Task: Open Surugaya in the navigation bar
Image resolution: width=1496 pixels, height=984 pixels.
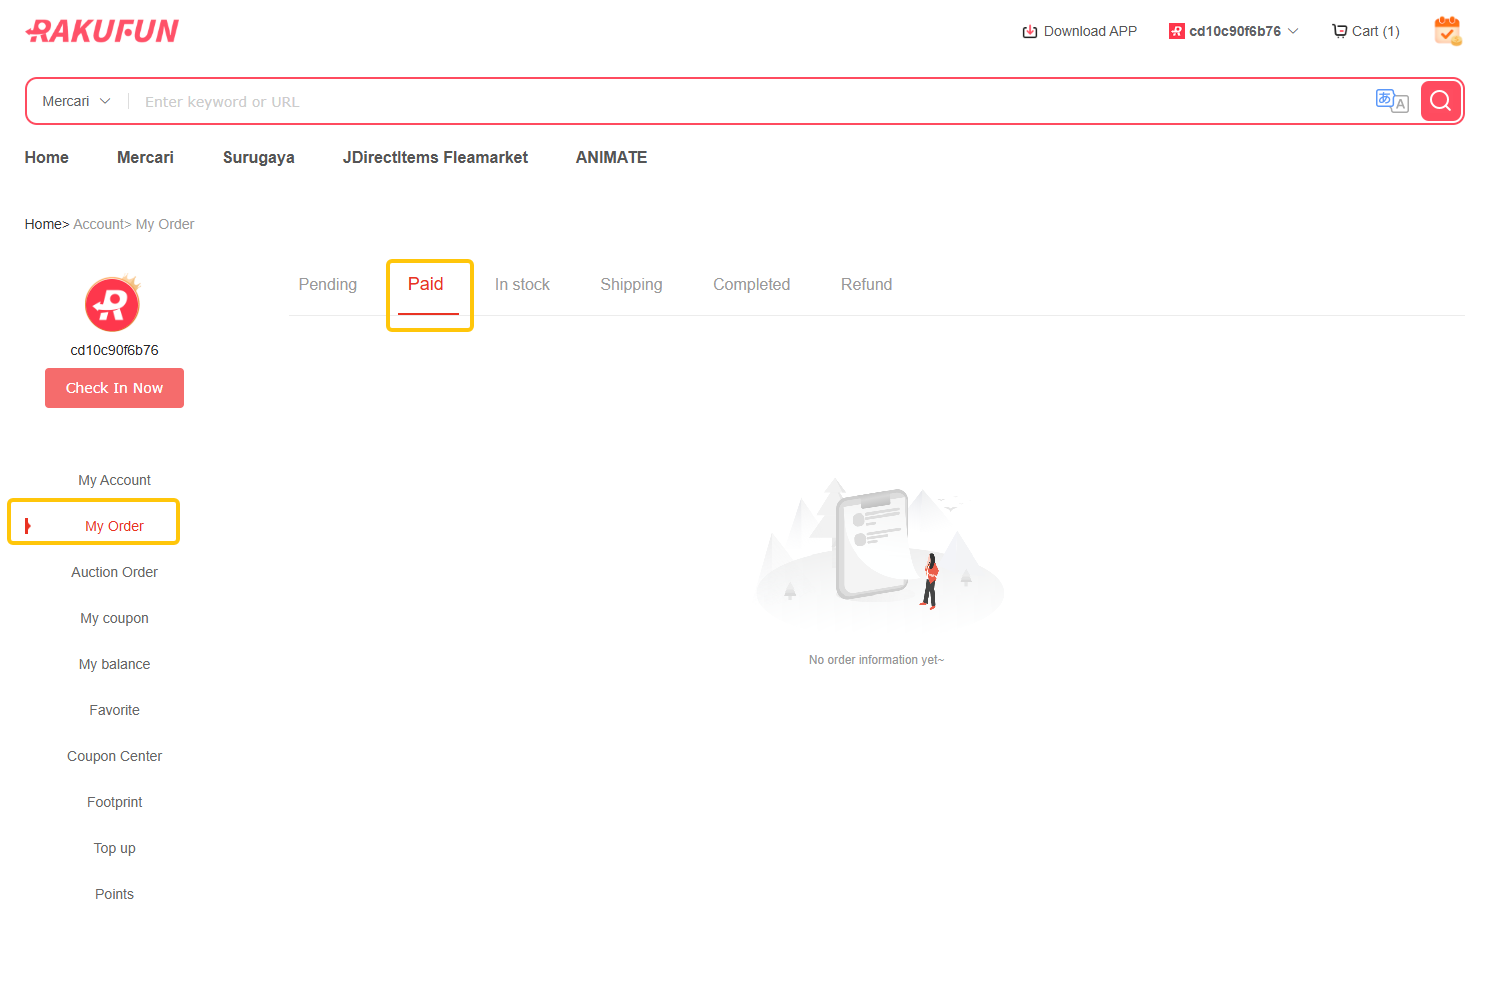Action: (258, 157)
